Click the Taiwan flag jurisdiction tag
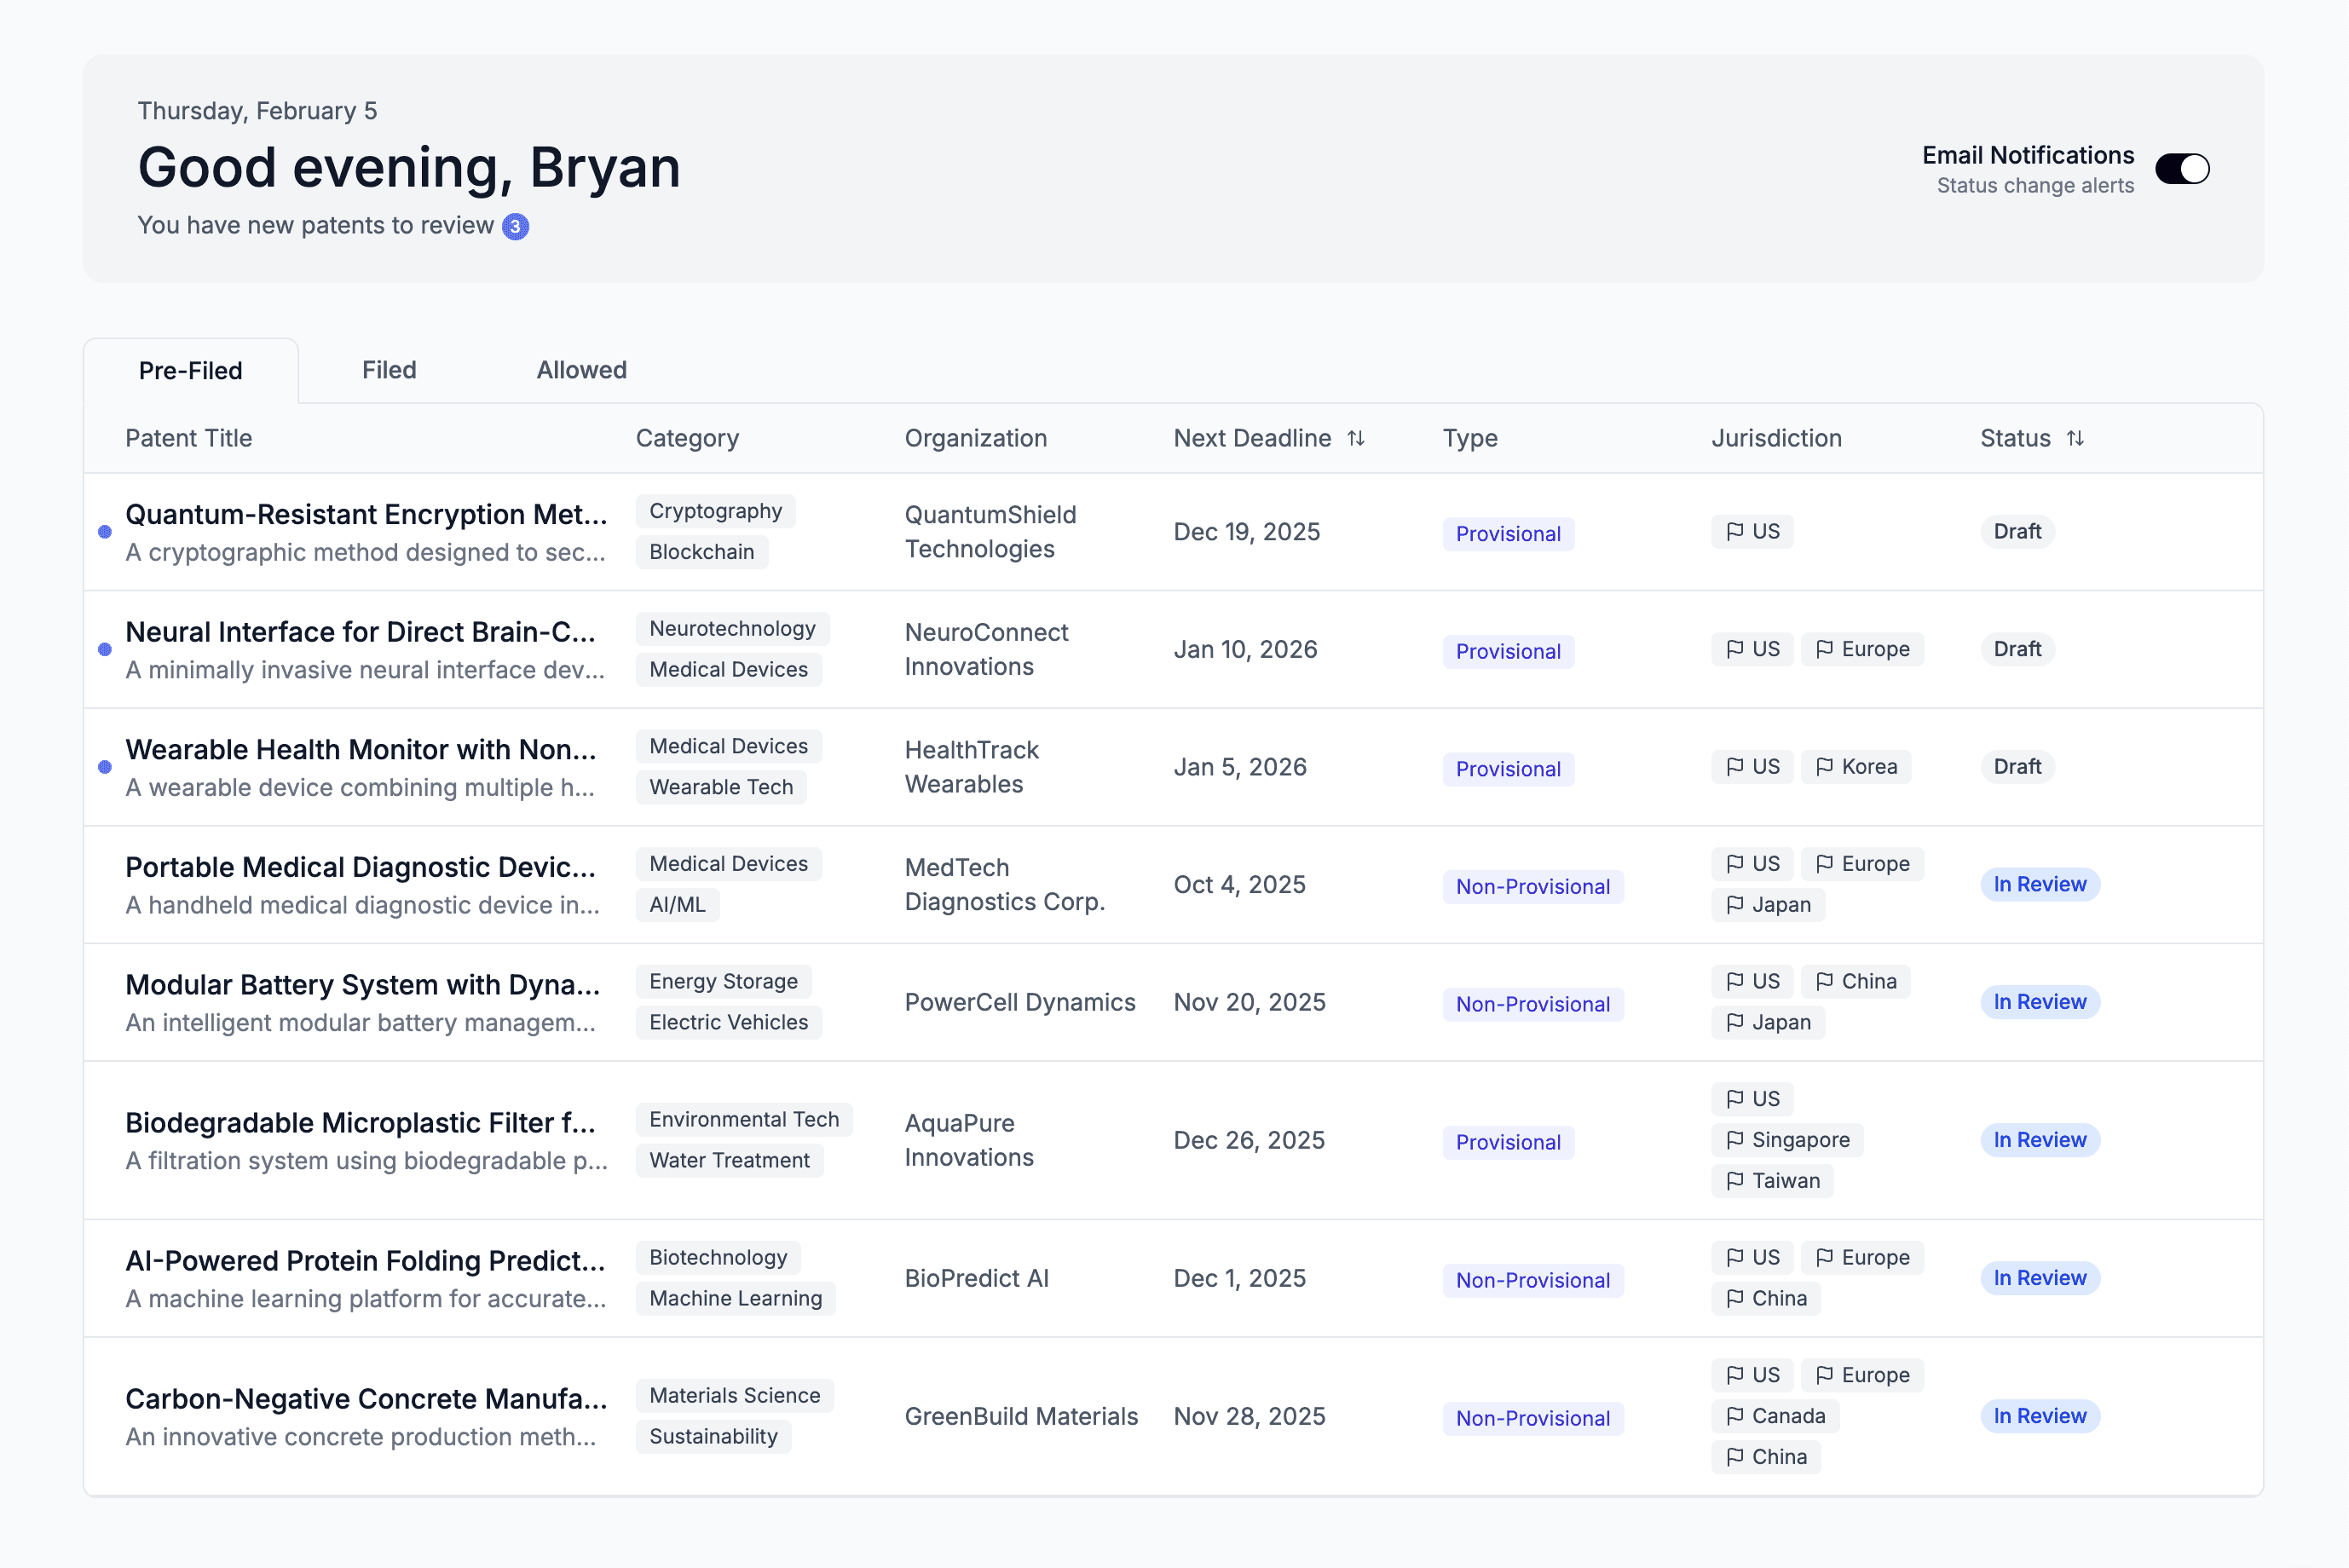 tap(1772, 1181)
